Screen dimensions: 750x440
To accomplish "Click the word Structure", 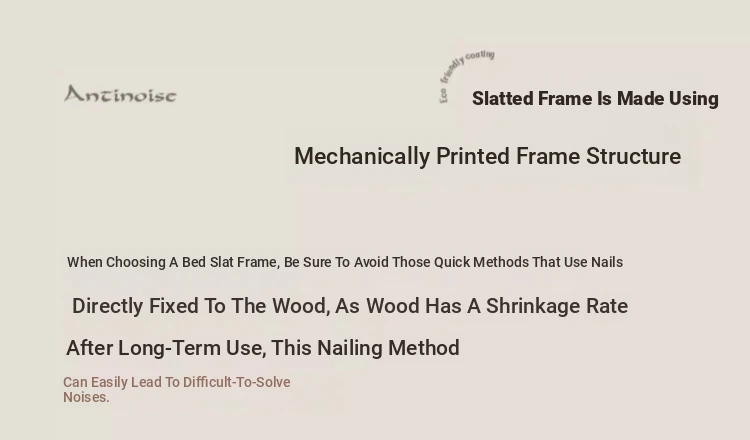I will pos(633,156).
